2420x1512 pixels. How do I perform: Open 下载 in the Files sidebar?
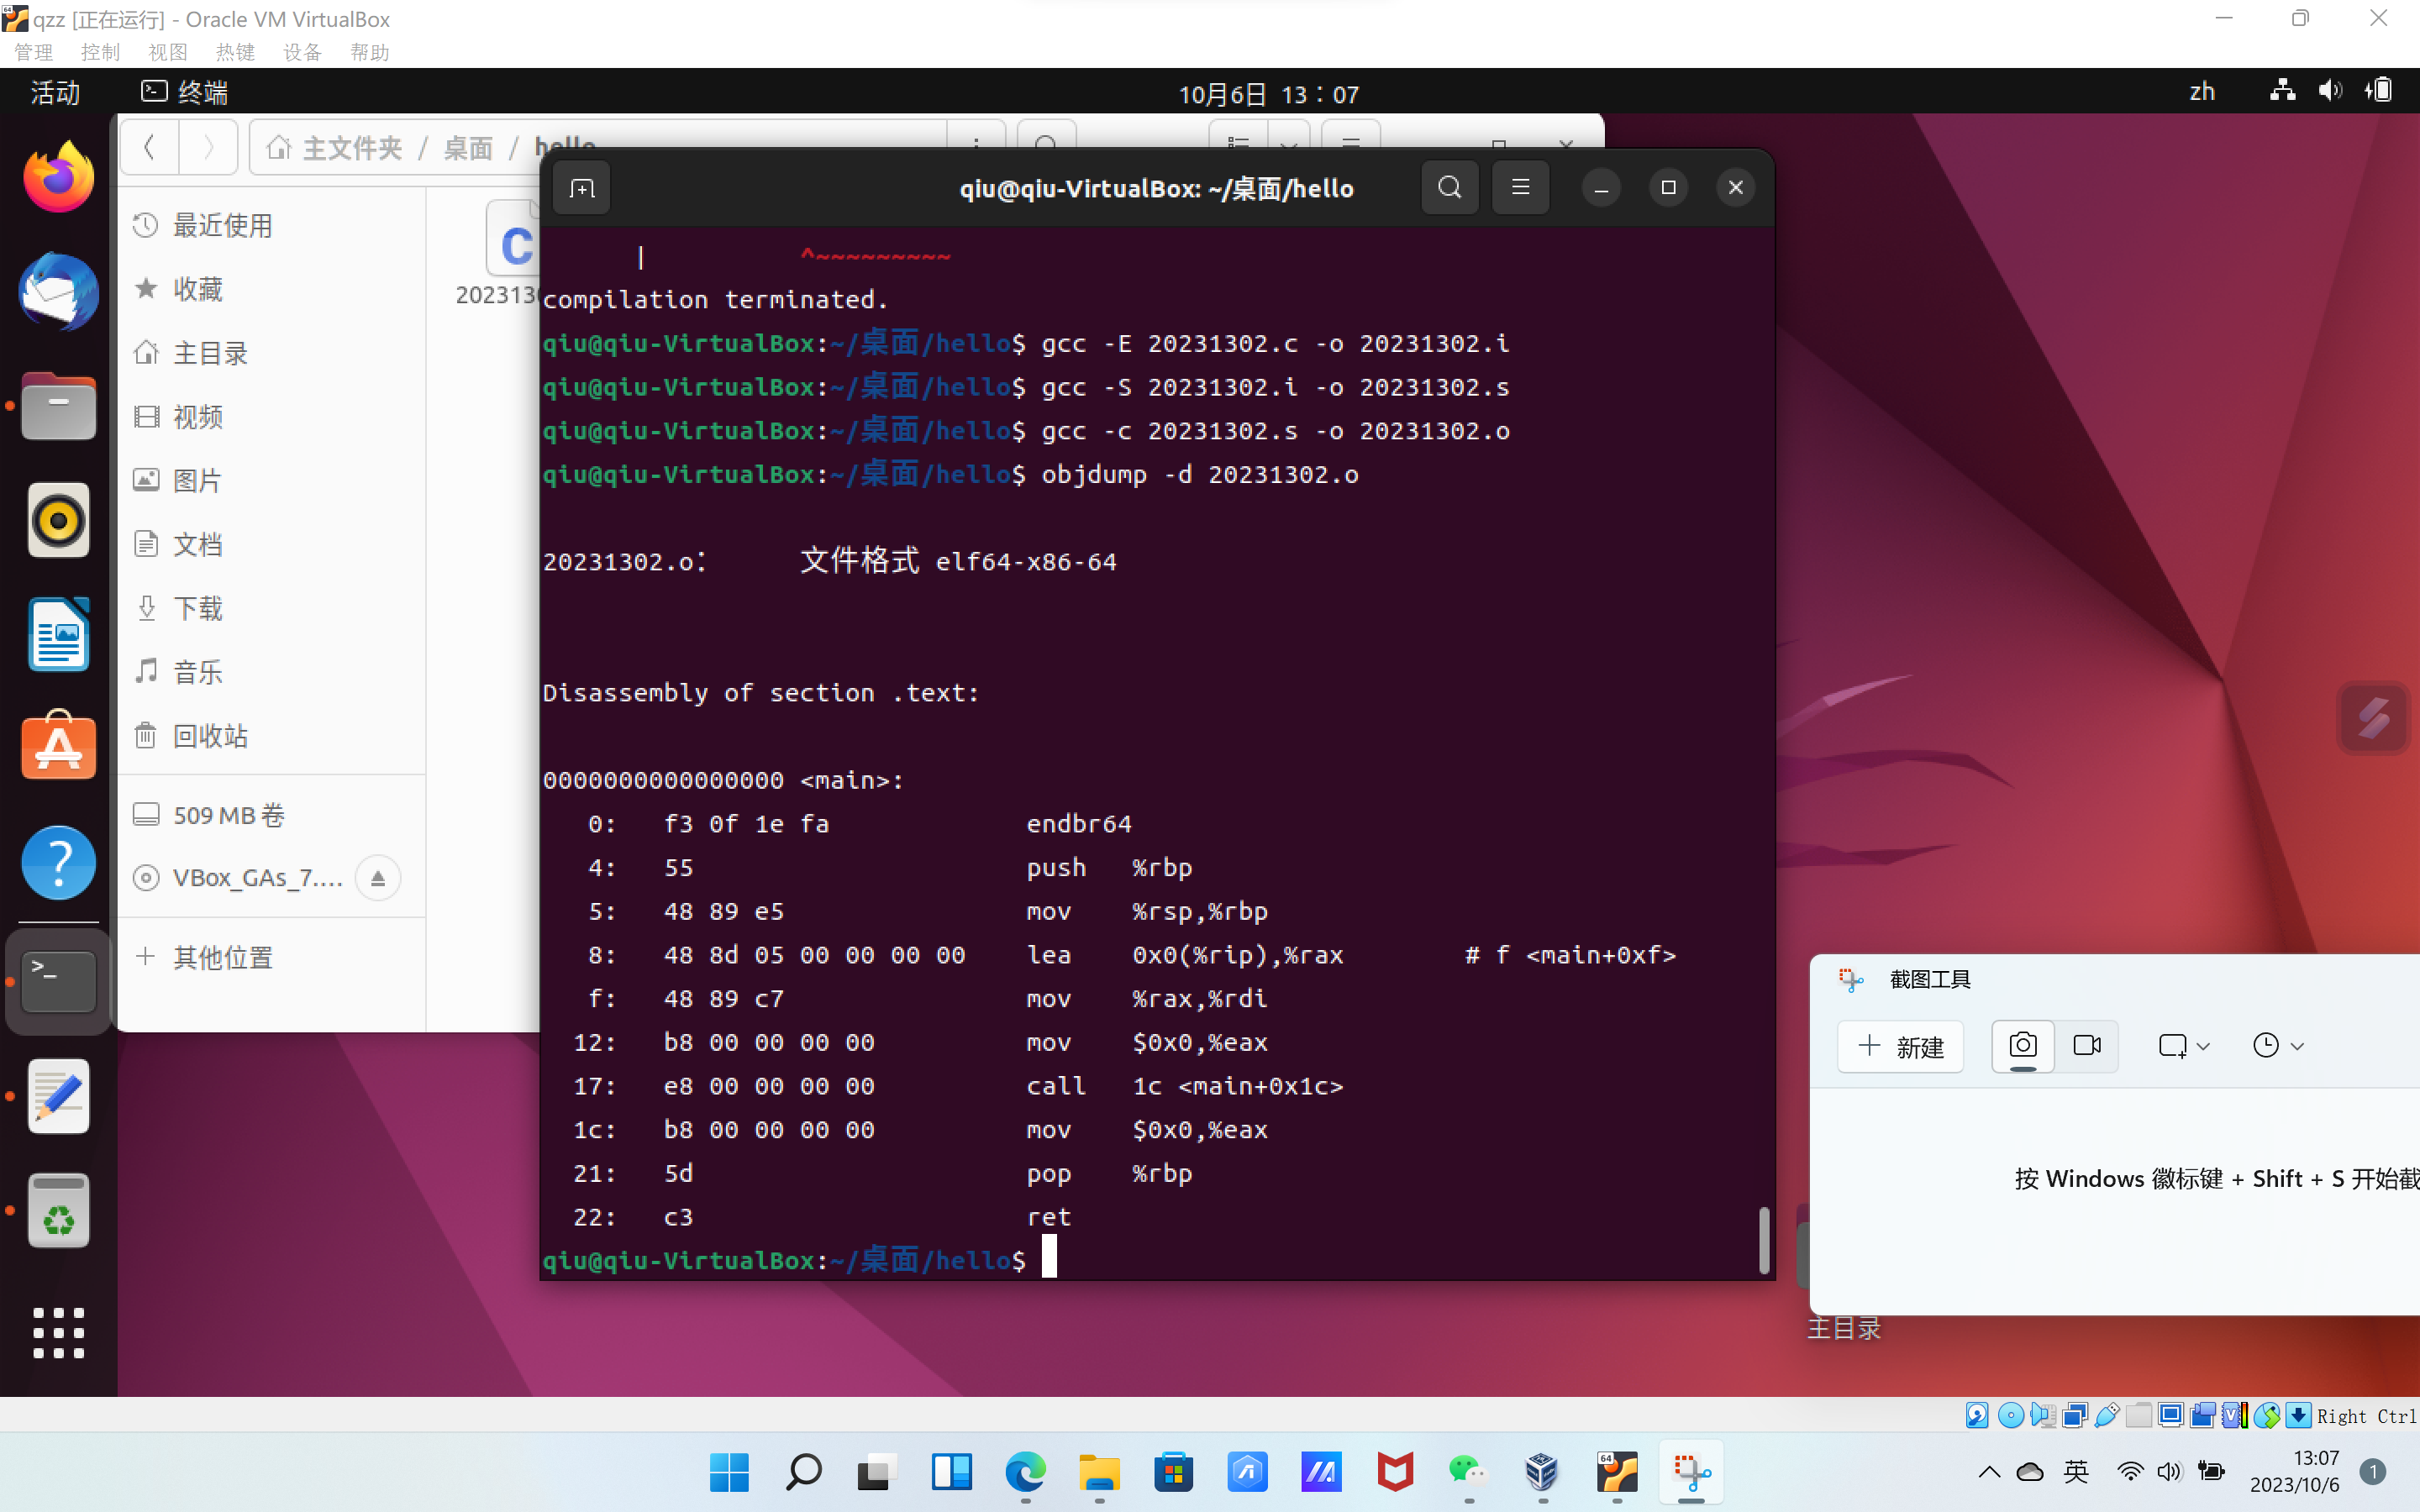pyautogui.click(x=272, y=608)
